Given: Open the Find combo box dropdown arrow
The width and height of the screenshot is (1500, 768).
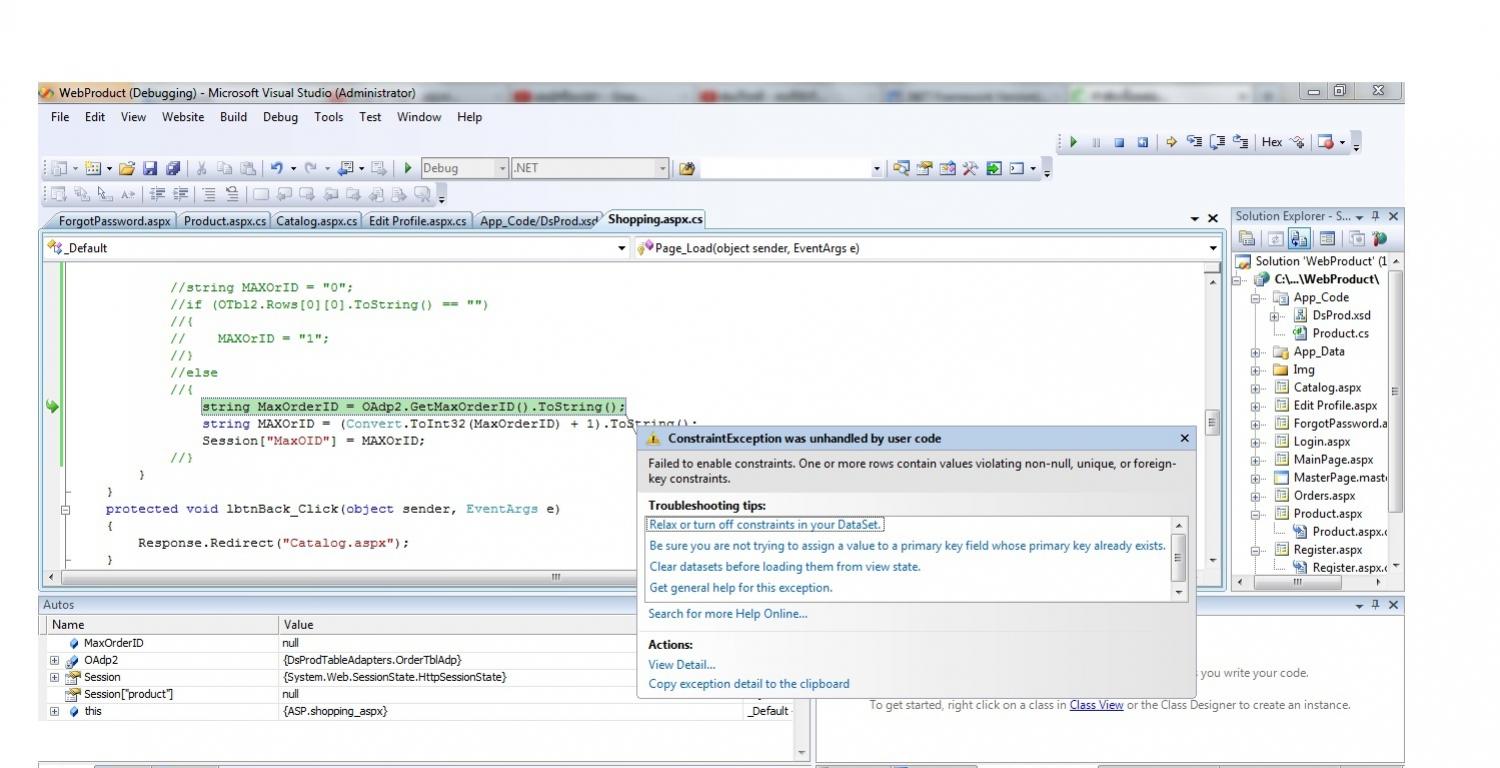Looking at the screenshot, I should (x=877, y=168).
